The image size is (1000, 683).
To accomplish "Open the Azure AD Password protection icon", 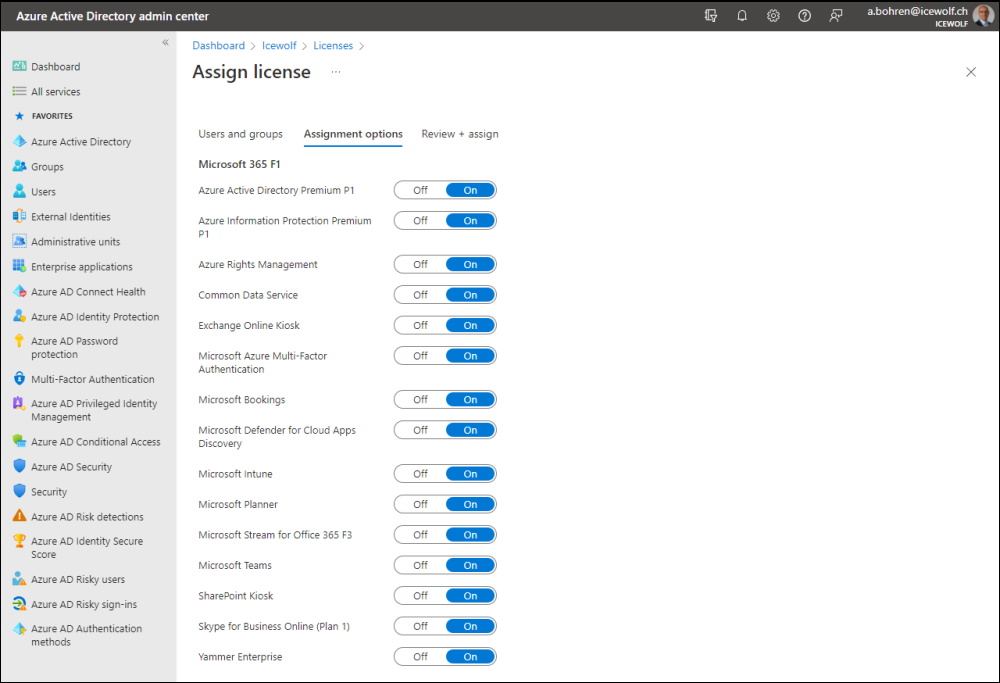I will coord(19,341).
